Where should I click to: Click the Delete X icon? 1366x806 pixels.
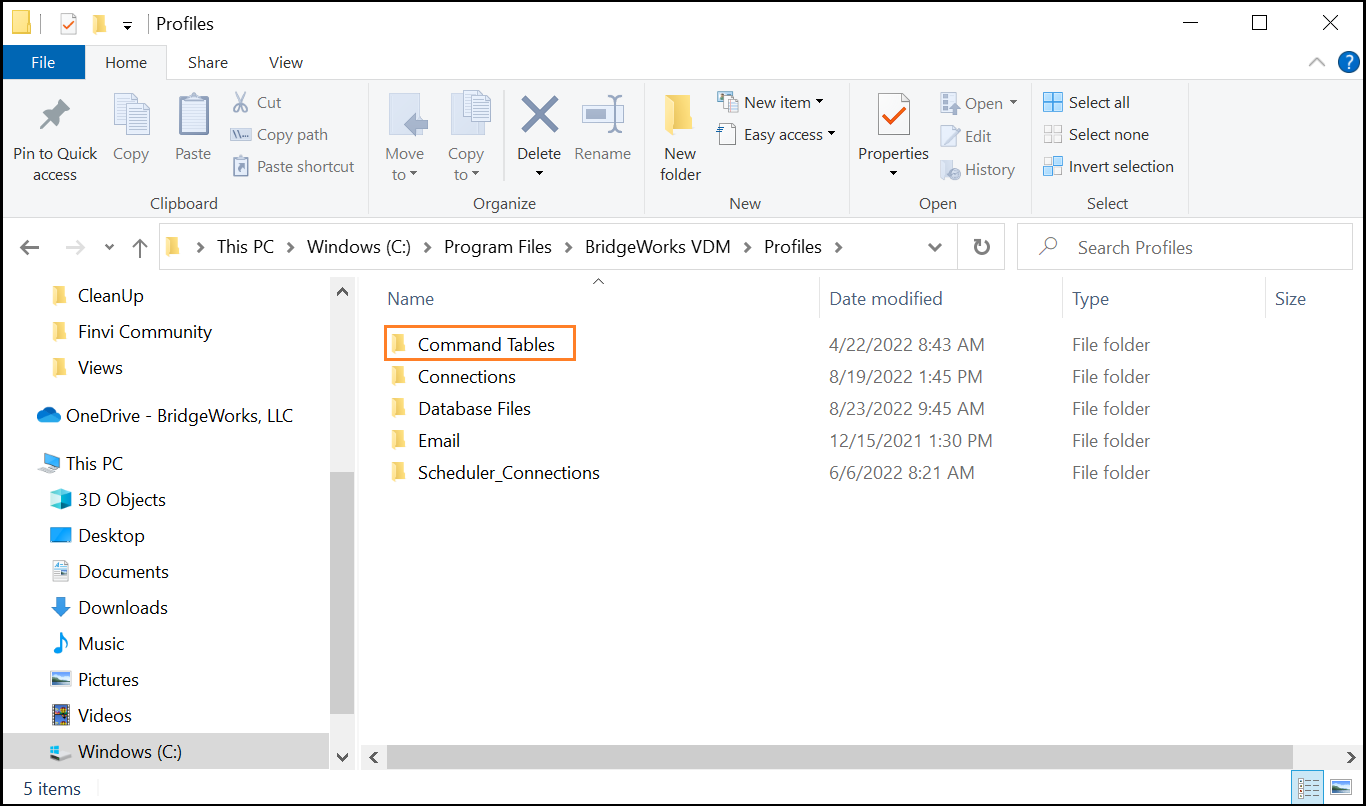click(539, 114)
